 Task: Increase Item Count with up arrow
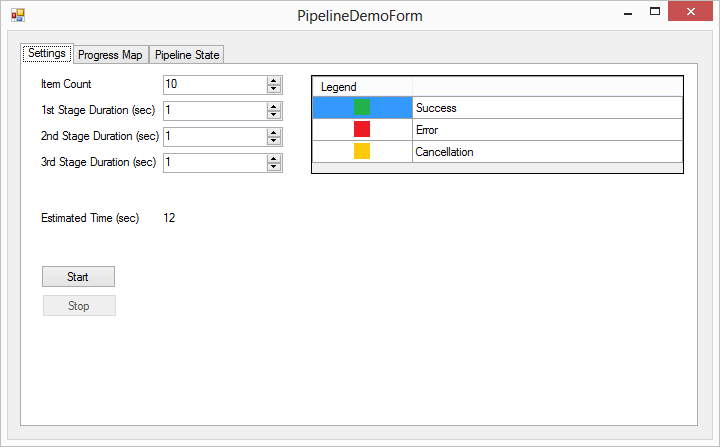(274, 80)
